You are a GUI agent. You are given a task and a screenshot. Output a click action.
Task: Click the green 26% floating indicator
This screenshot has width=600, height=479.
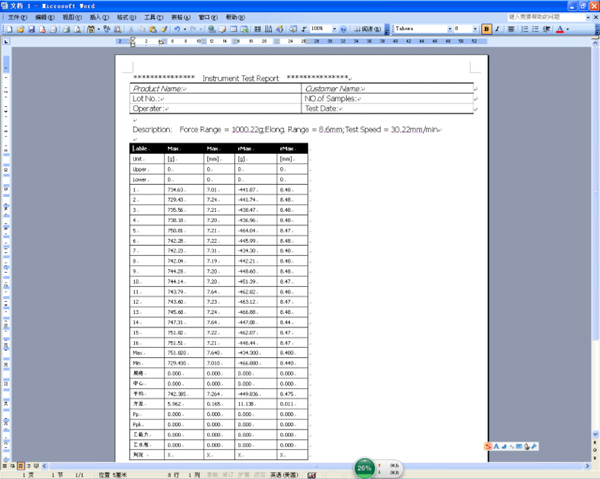click(365, 467)
